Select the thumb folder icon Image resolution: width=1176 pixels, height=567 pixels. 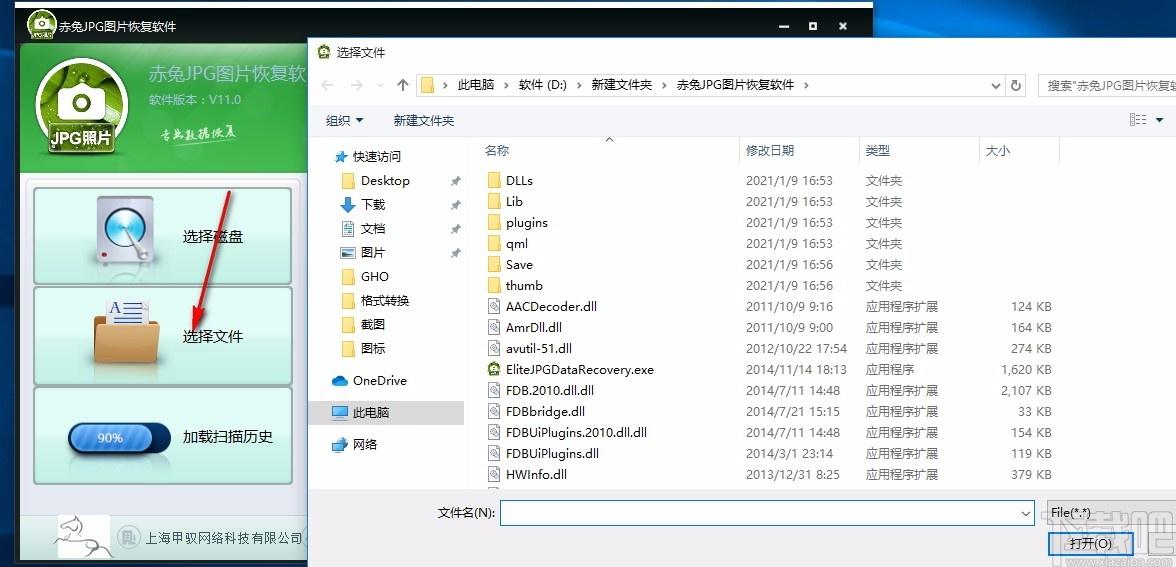click(x=494, y=286)
